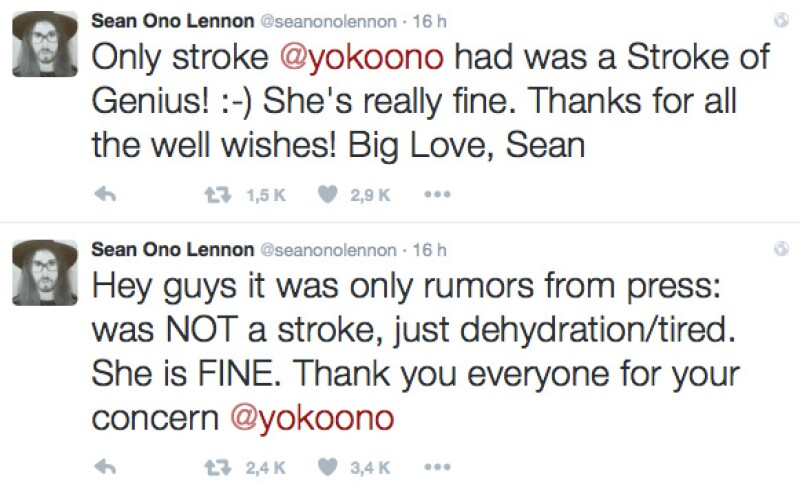Click 2,9 K likes count
This screenshot has width=800, height=489.
pyautogui.click(x=370, y=195)
